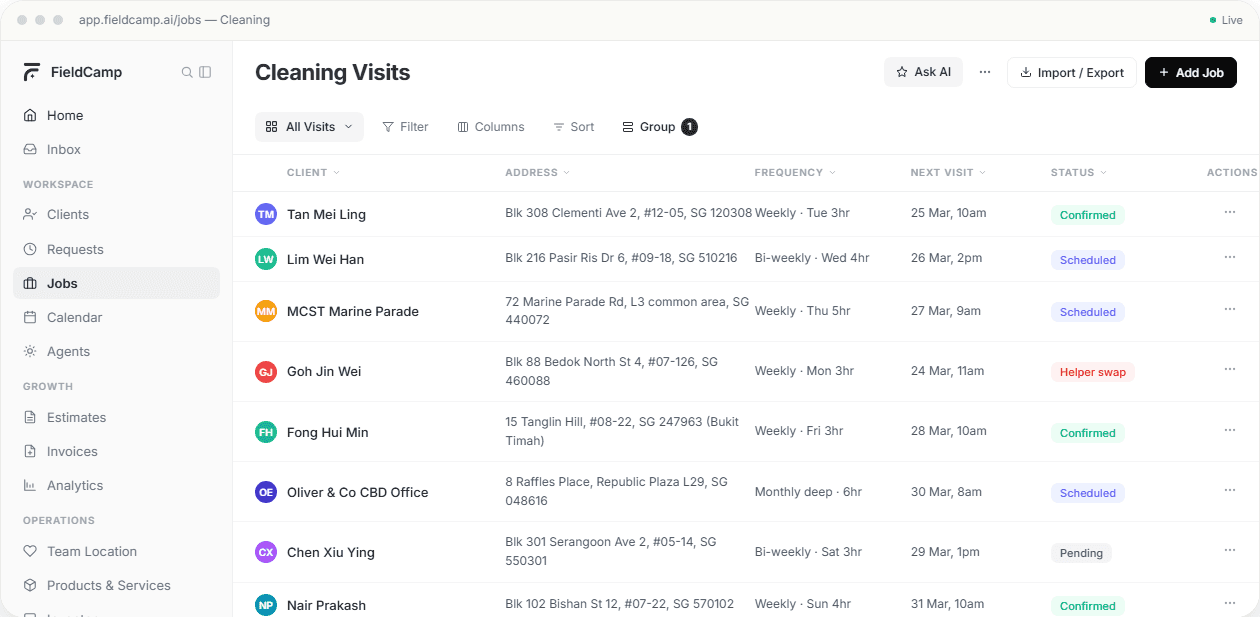This screenshot has width=1260, height=618.
Task: Click the Invoices file icon
Action: coord(30,451)
